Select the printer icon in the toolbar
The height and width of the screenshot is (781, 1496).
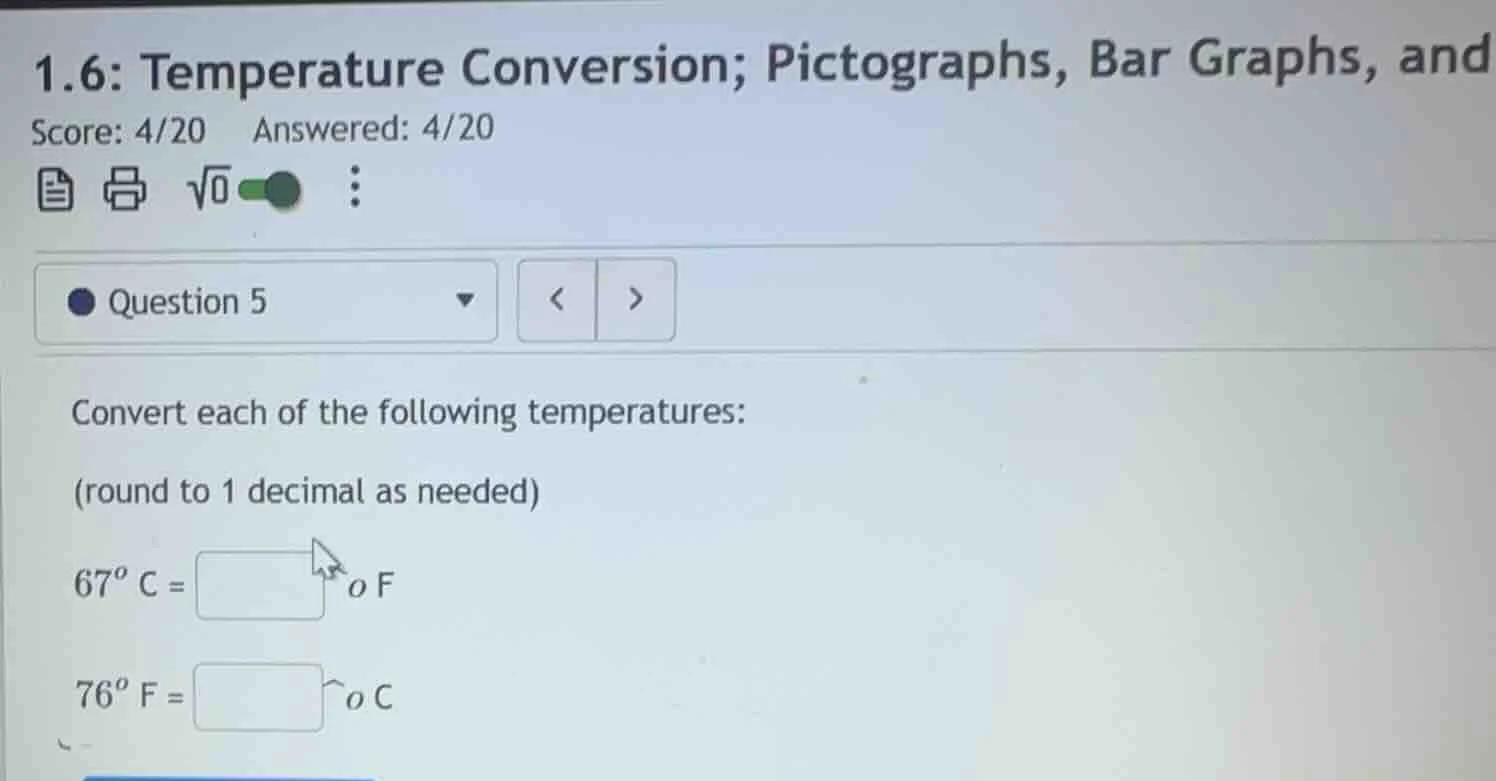(x=124, y=190)
